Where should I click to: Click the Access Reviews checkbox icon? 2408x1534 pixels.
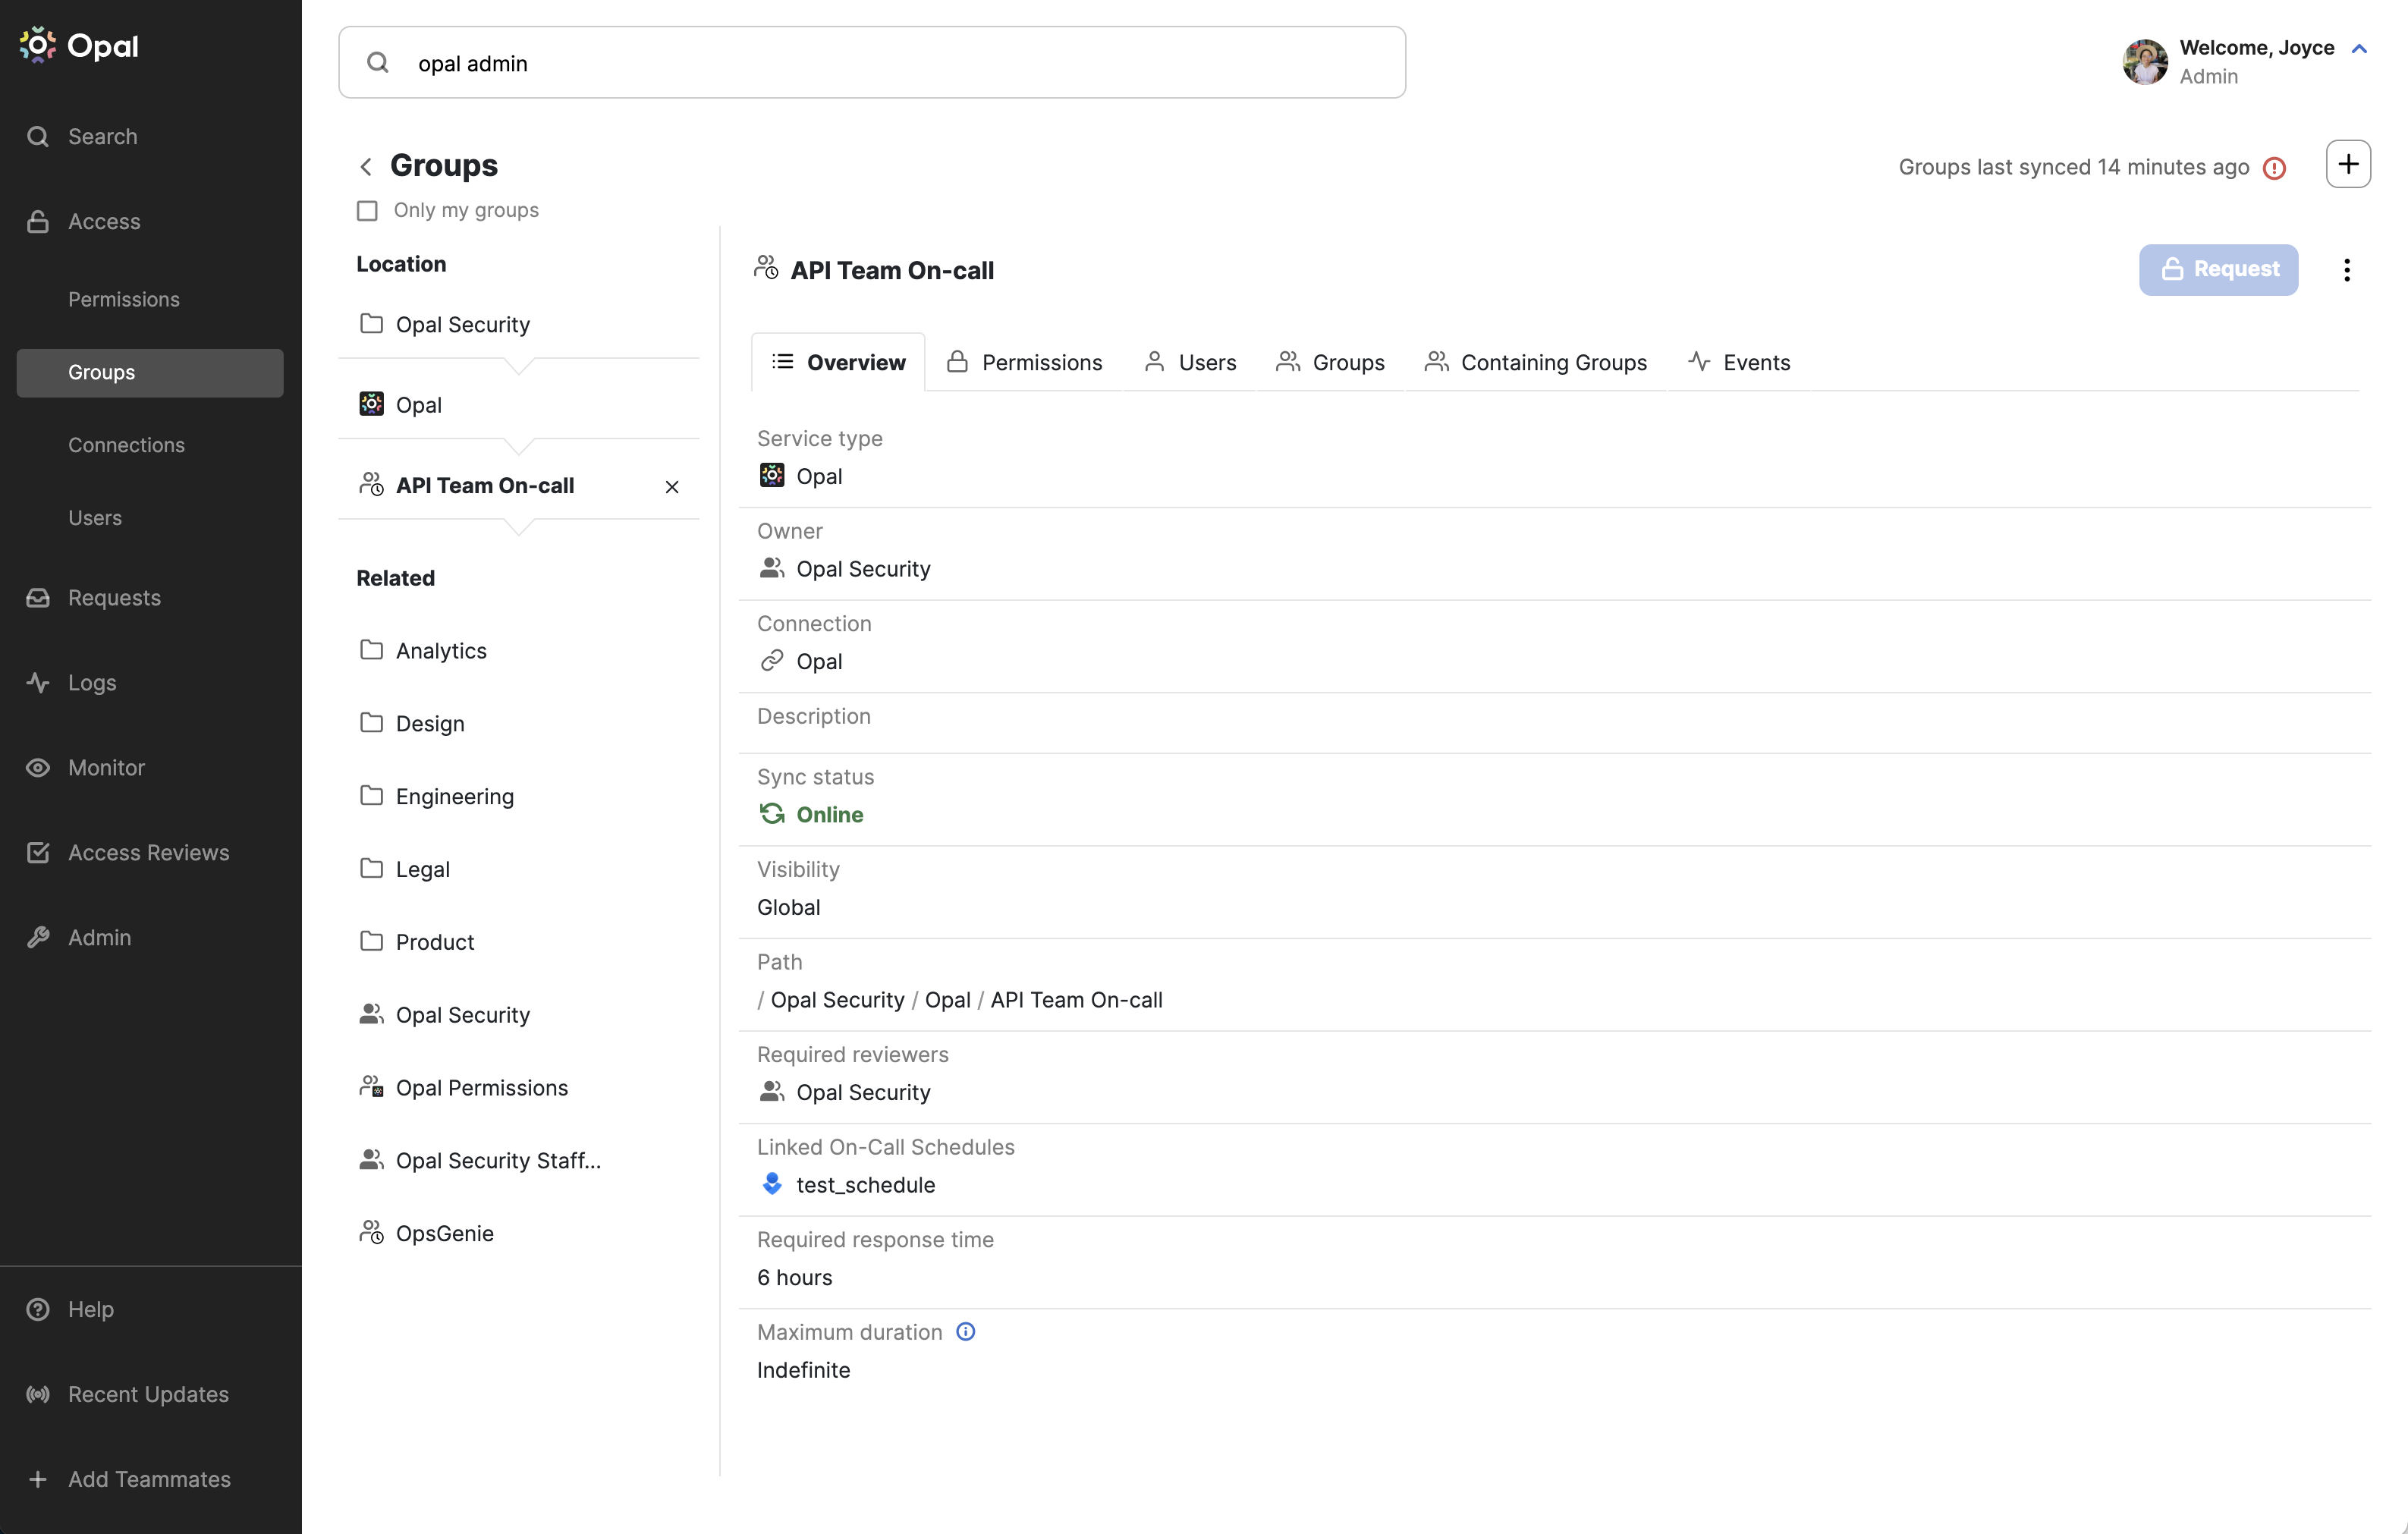(x=38, y=852)
